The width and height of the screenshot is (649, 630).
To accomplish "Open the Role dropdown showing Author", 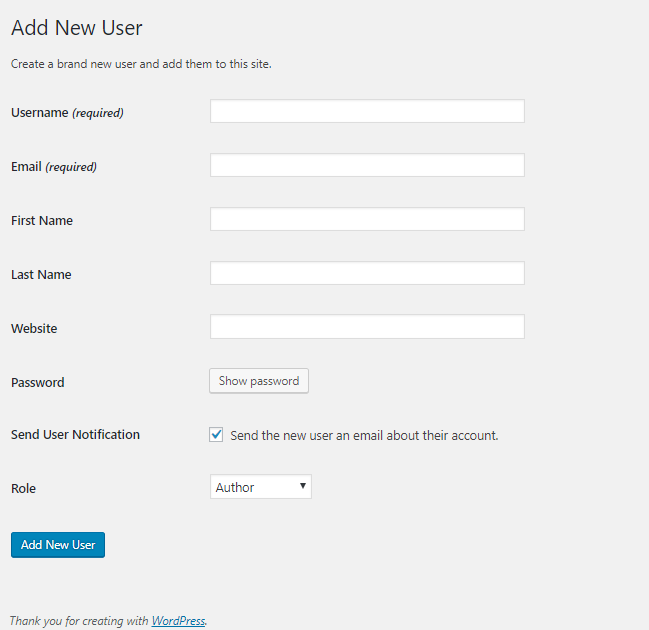I will (x=261, y=487).
